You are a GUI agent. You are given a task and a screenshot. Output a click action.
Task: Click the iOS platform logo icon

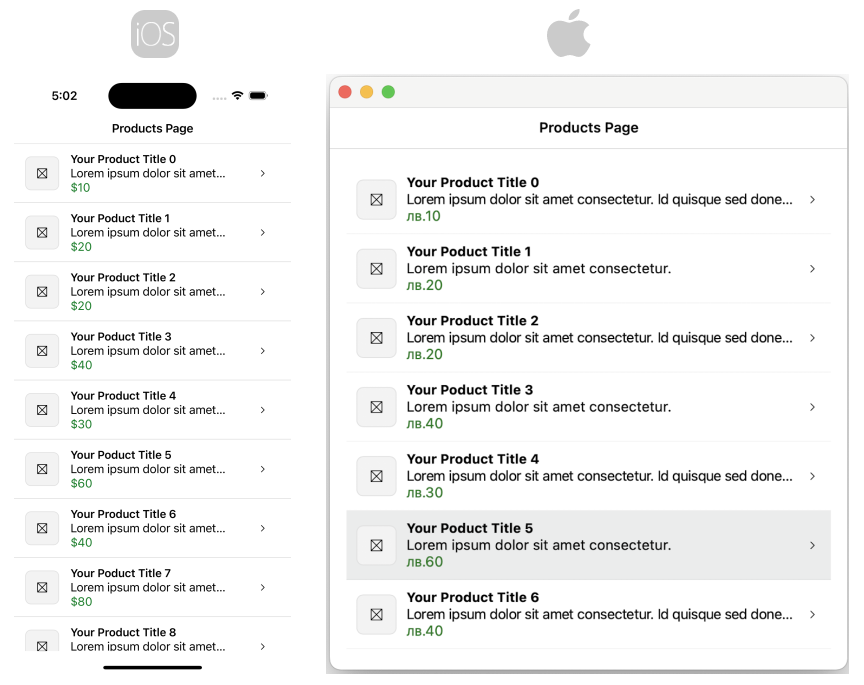[x=154, y=34]
